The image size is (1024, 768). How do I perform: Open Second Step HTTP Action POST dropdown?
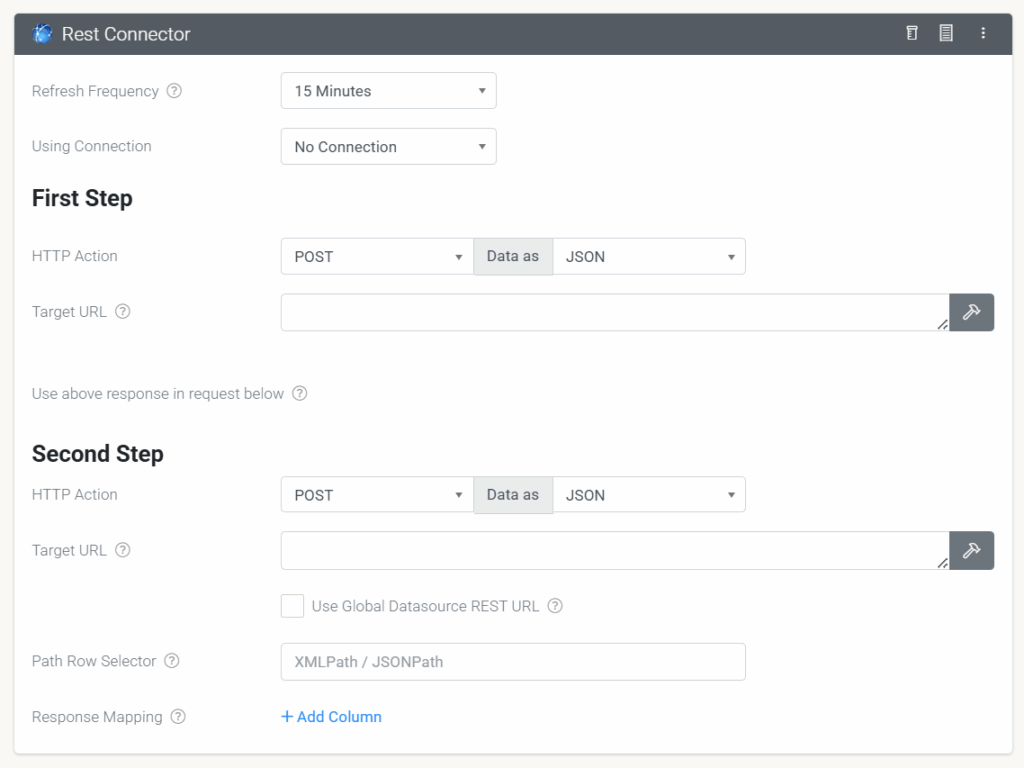coord(377,495)
